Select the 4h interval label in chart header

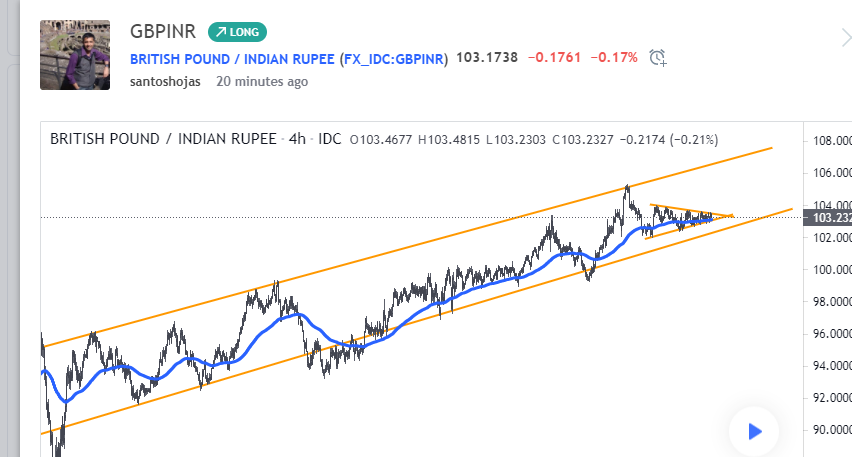coord(297,139)
